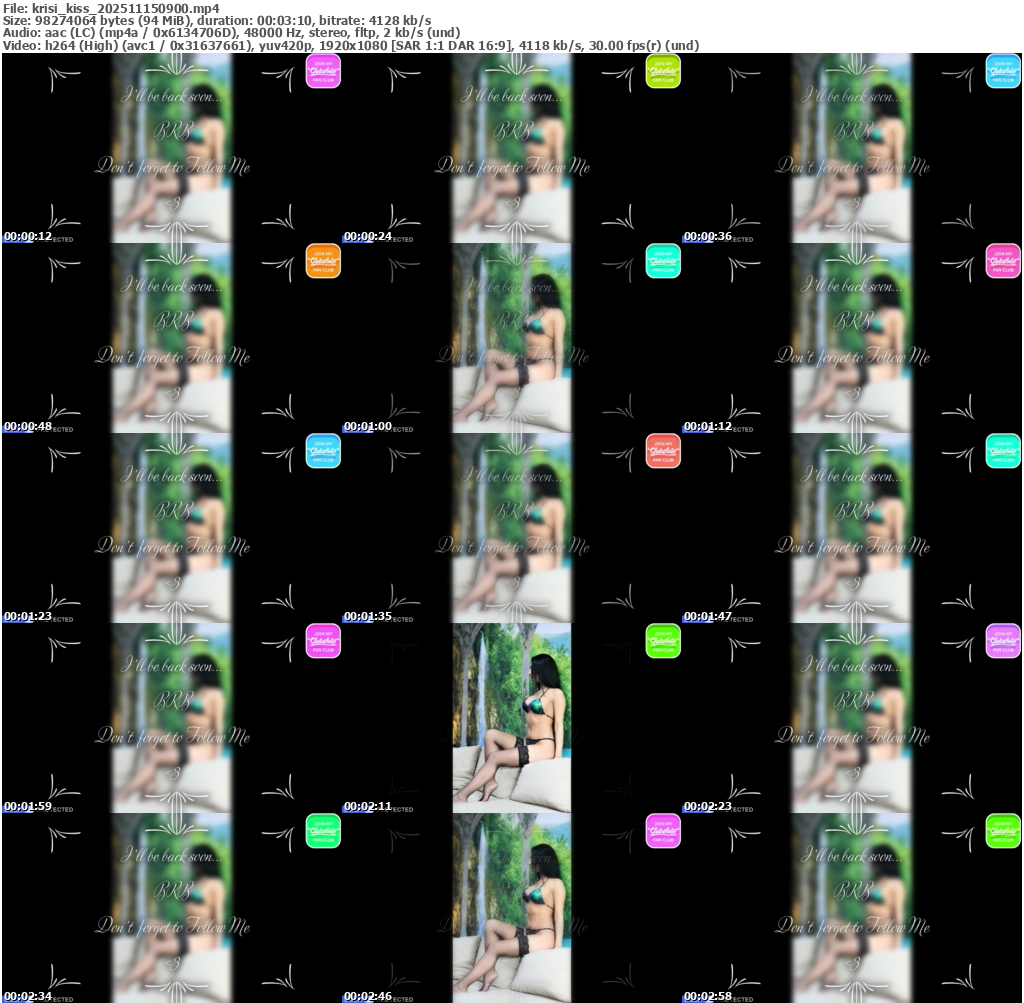Open the thumbnail frame stamped 00:02:34
The image size is (1024, 1003).
pos(172,908)
